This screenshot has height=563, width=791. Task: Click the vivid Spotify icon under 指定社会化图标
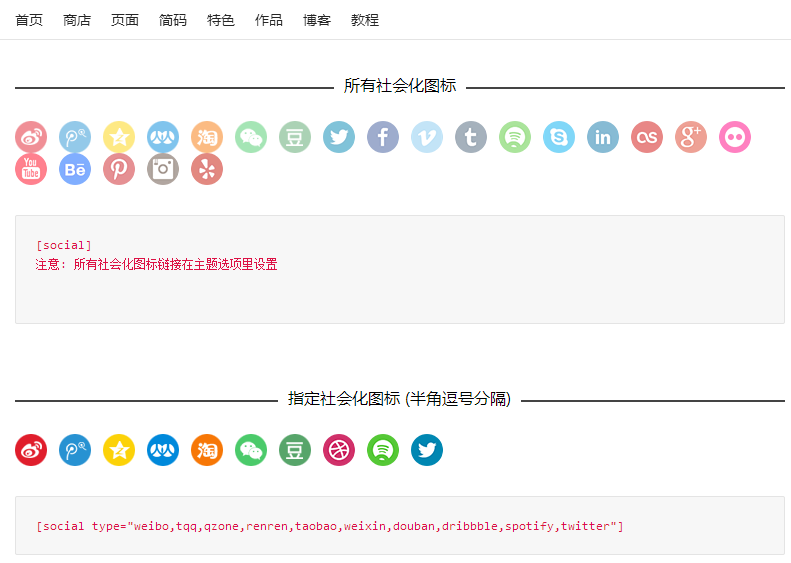(383, 450)
